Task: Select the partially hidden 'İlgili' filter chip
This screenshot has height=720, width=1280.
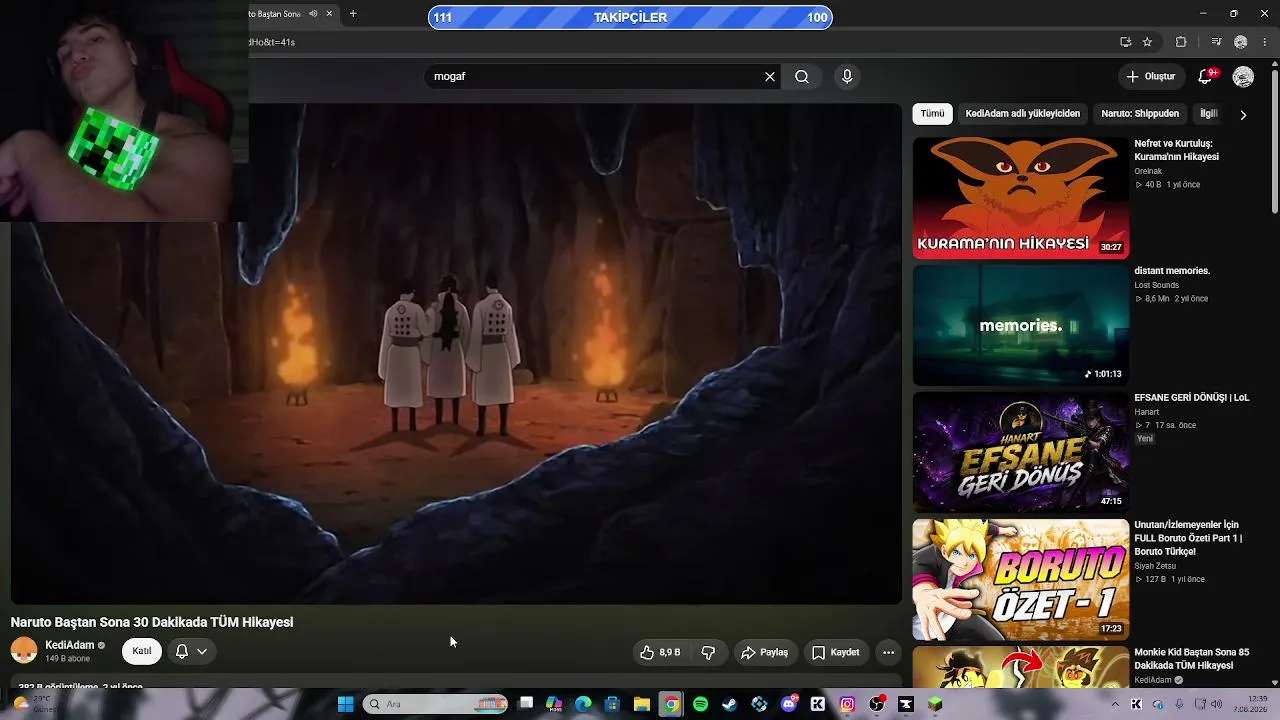Action: 1209,114
